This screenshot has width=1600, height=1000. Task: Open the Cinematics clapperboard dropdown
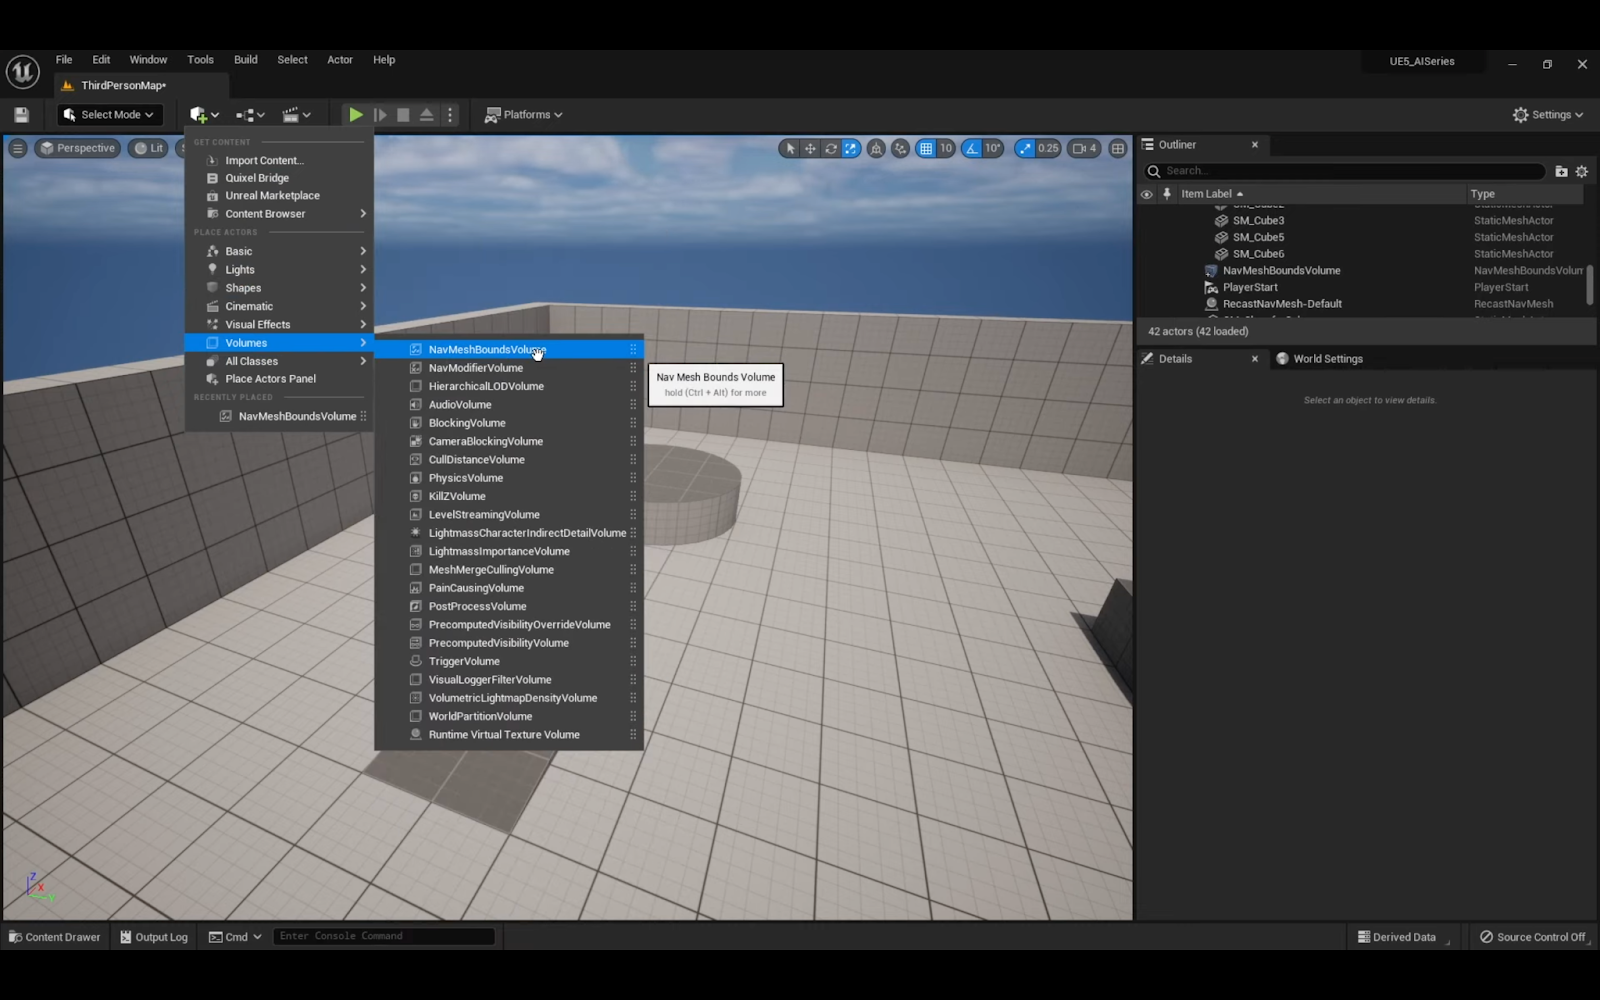(296, 115)
